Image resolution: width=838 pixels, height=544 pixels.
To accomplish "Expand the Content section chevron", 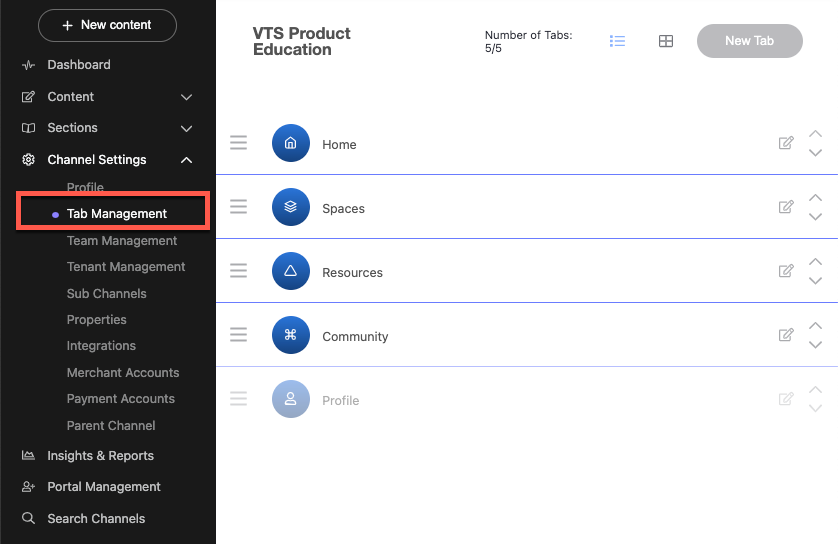I will click(x=187, y=97).
